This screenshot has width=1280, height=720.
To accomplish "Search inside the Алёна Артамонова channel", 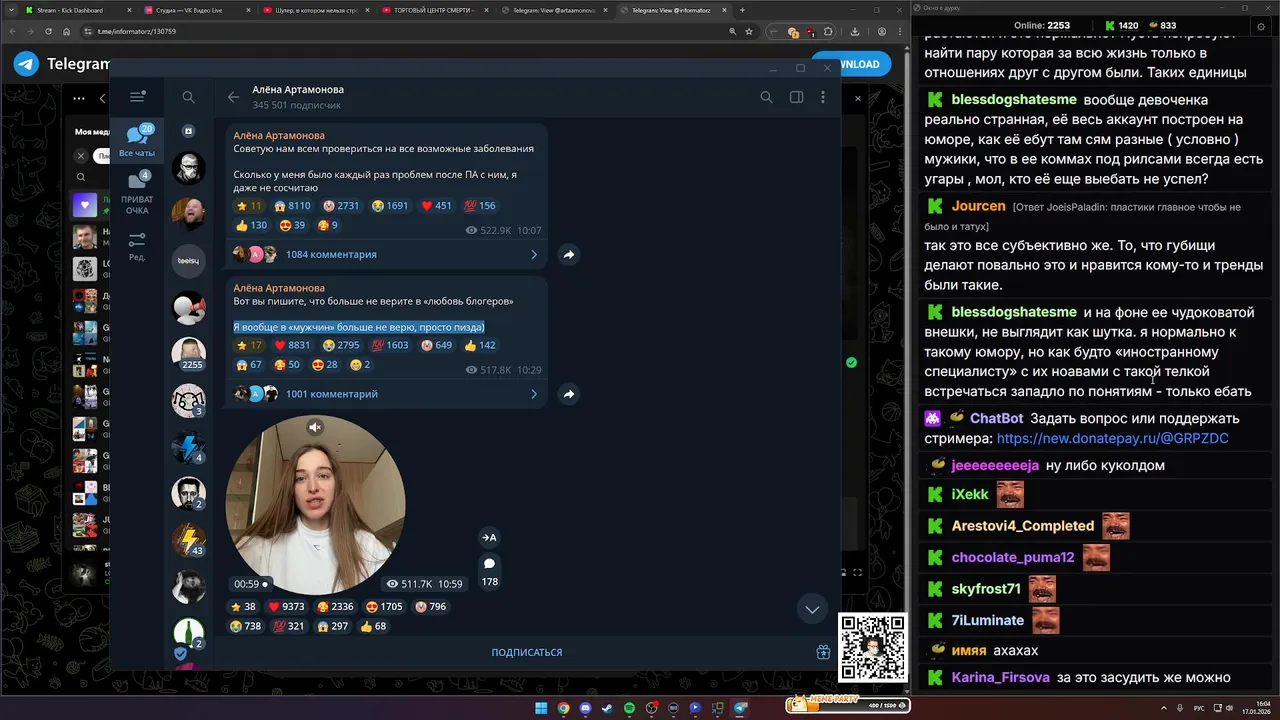I will click(766, 97).
